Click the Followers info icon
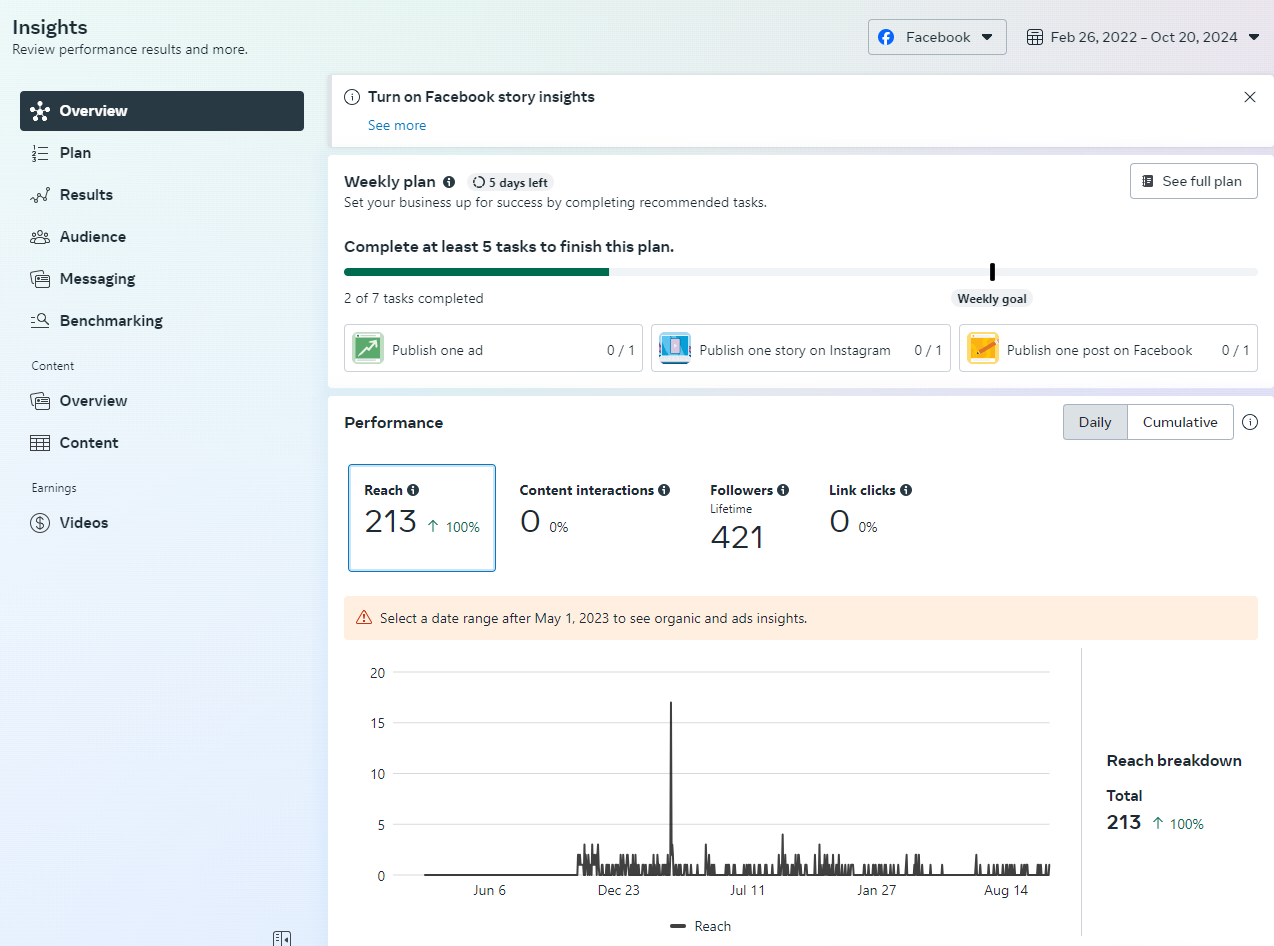1274x946 pixels. coord(783,490)
